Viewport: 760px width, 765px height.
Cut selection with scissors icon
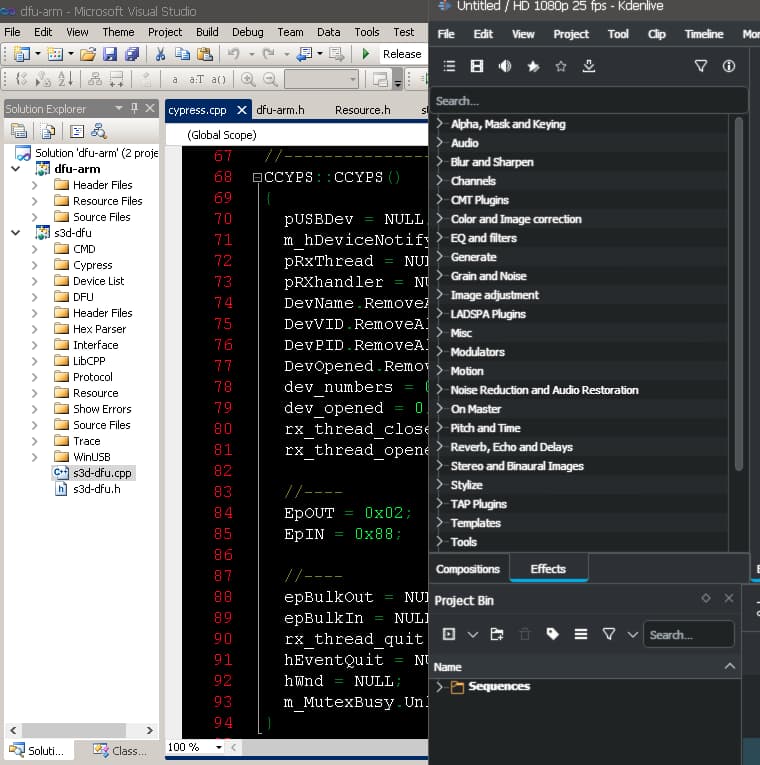coord(160,54)
